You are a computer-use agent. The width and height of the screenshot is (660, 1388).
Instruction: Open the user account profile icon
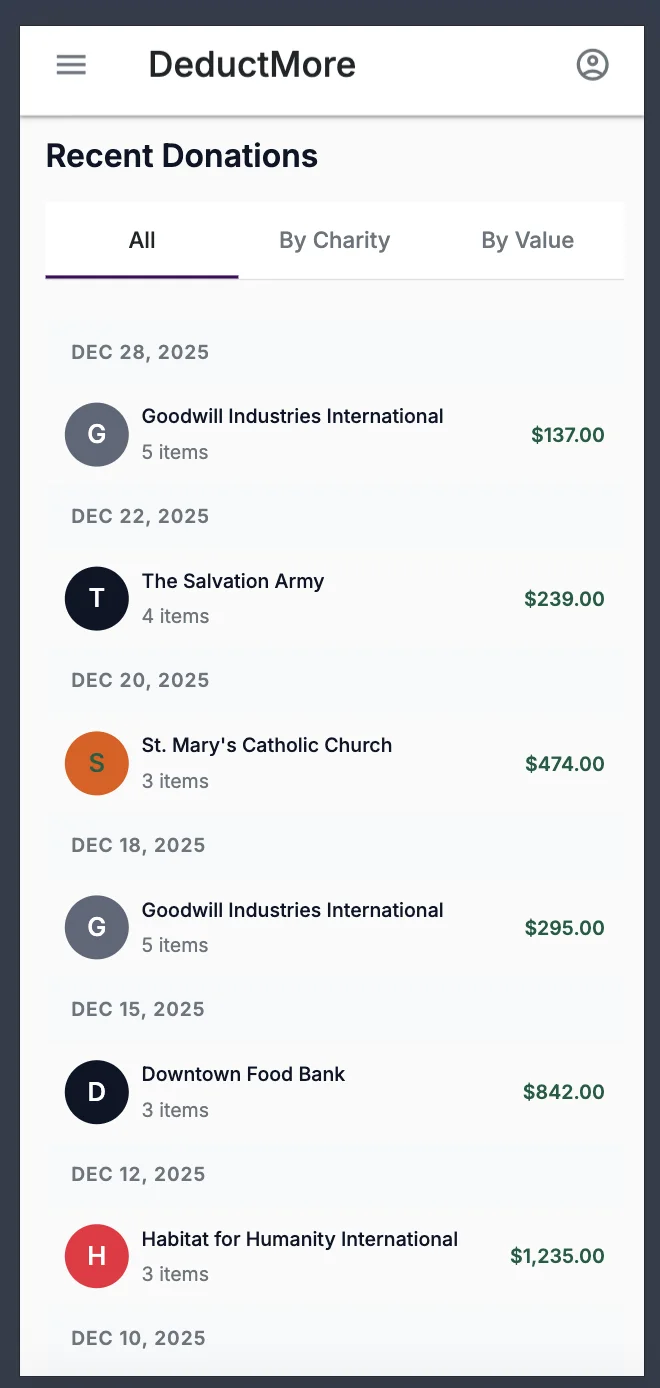tap(592, 65)
